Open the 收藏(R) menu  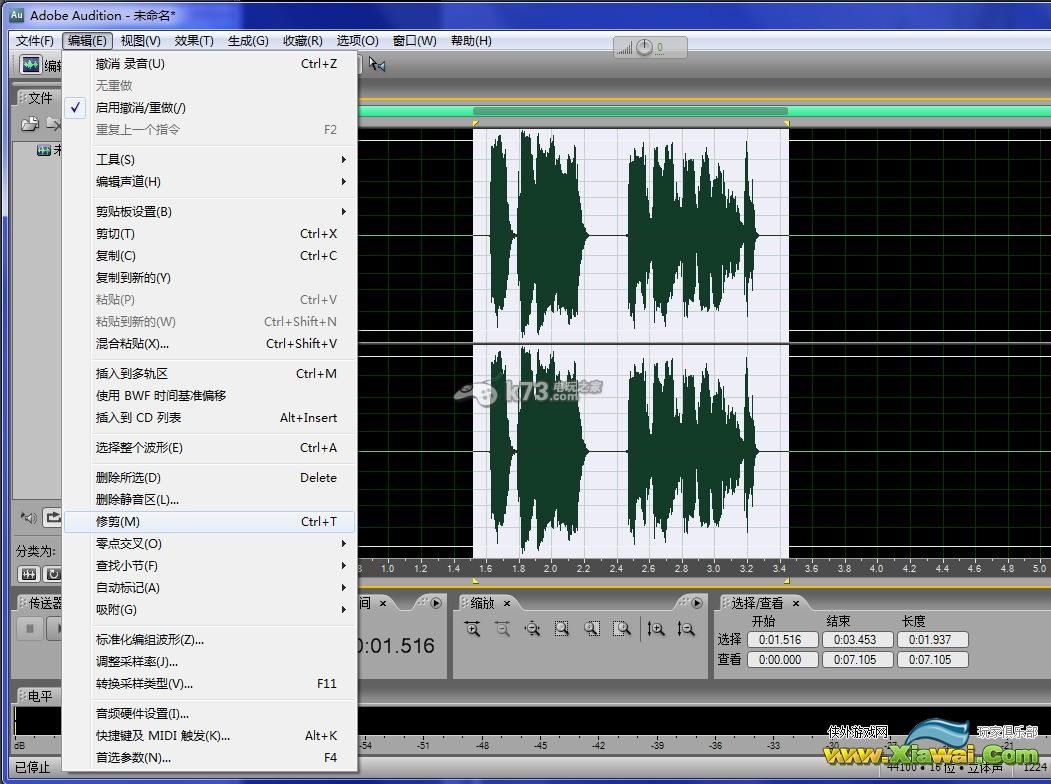(x=302, y=41)
